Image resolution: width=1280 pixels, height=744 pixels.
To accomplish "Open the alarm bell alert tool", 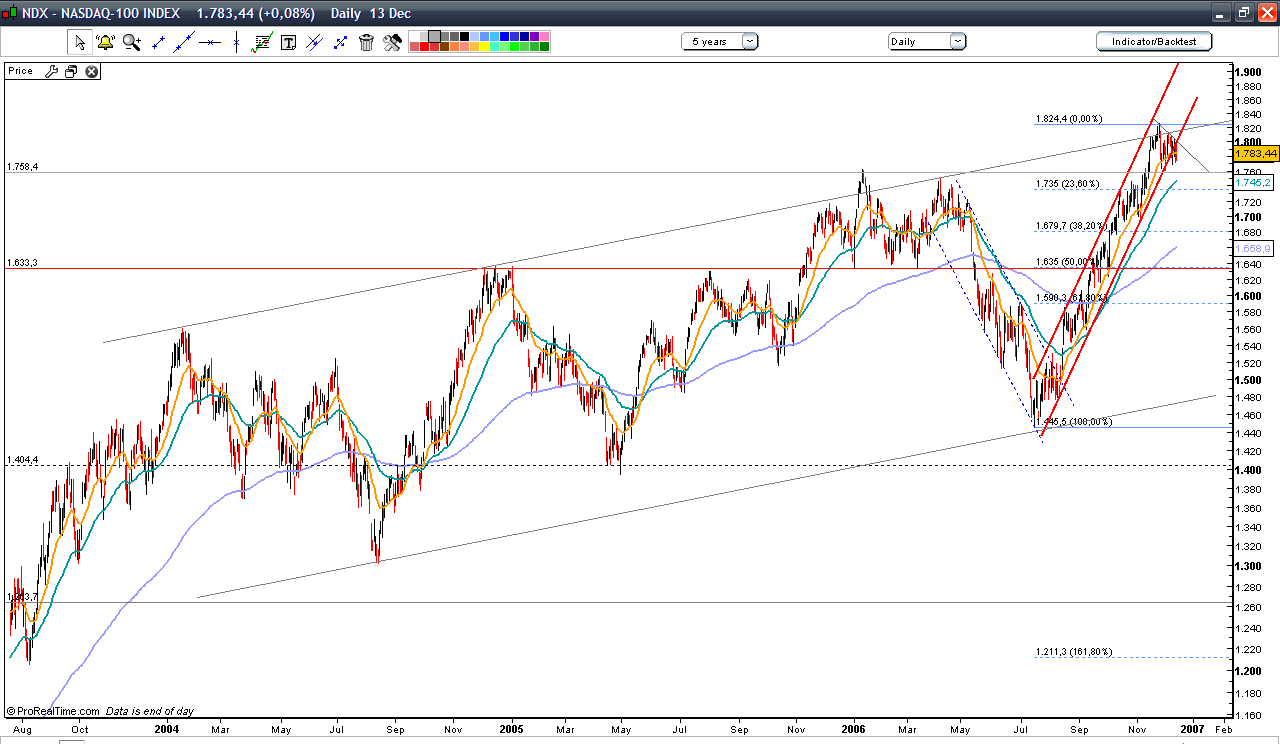I will pos(105,42).
